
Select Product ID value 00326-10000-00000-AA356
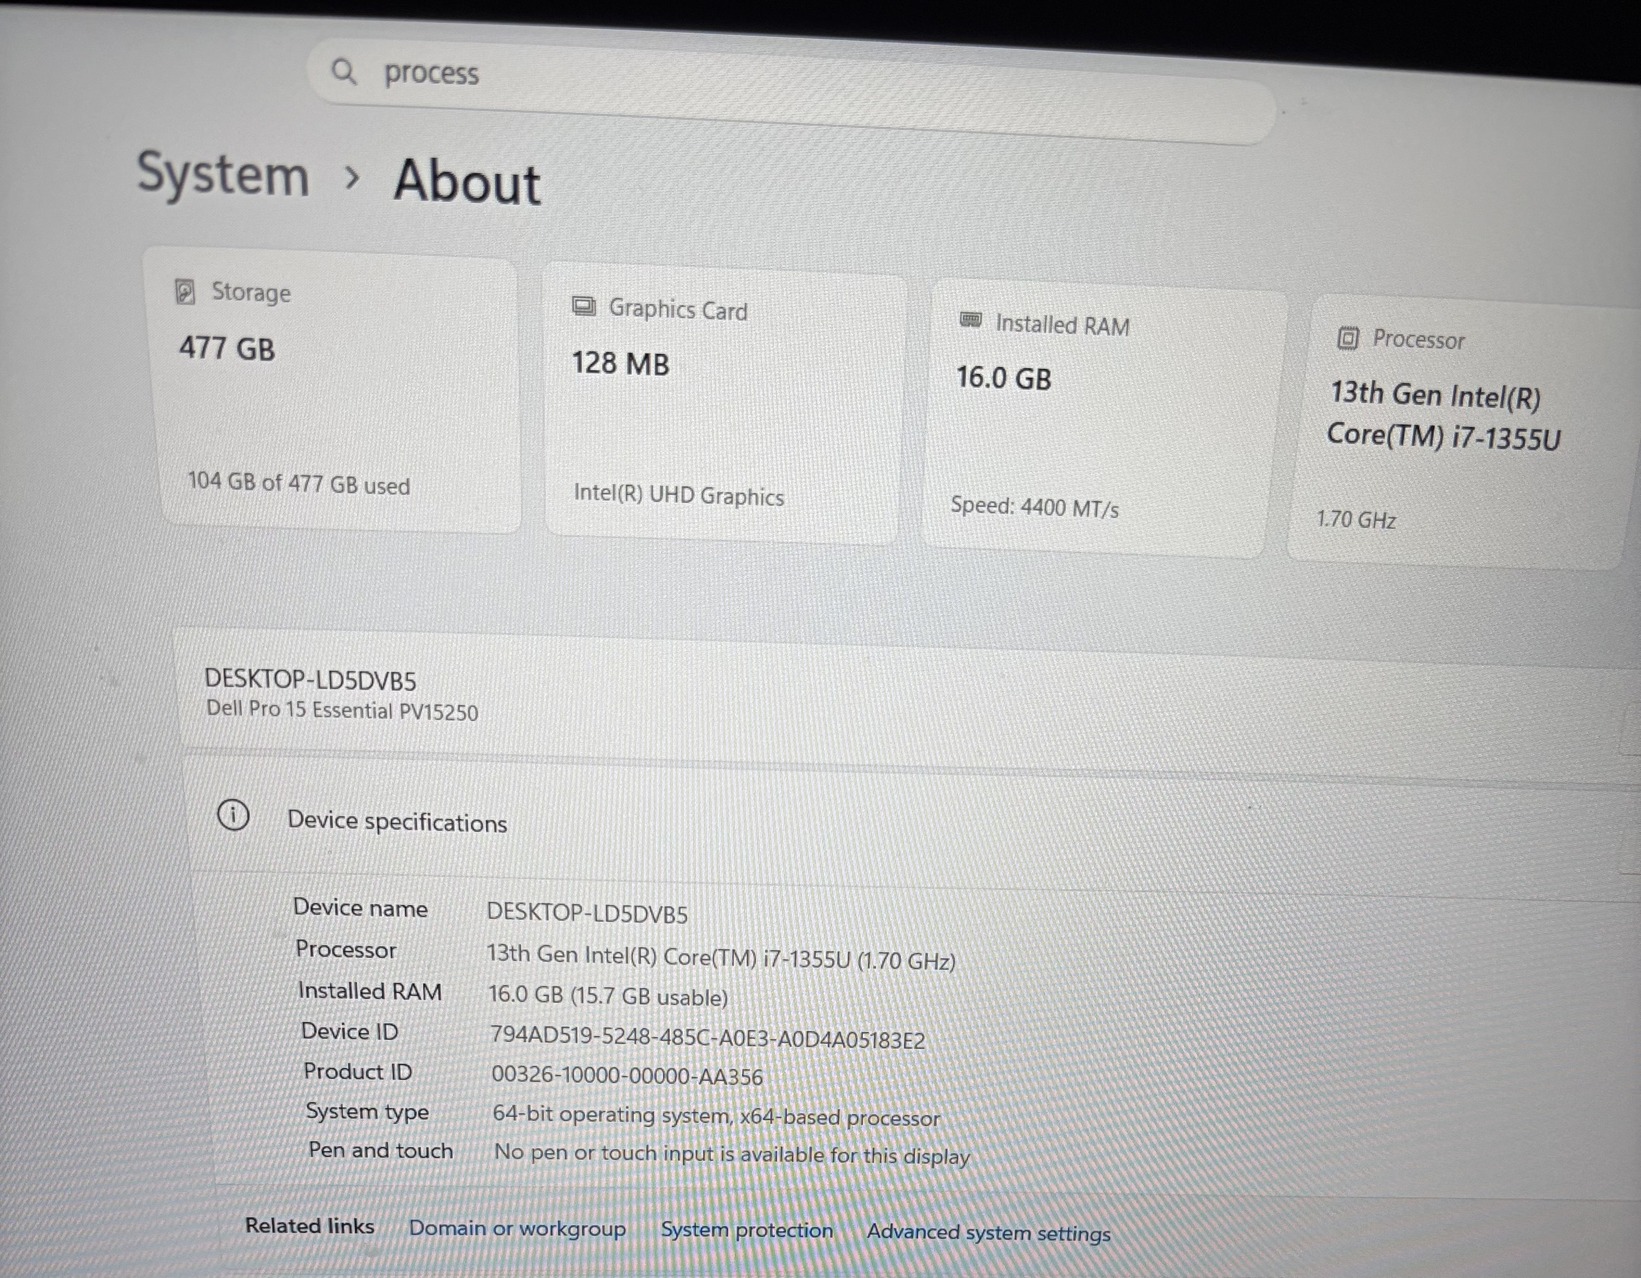pos(627,1076)
